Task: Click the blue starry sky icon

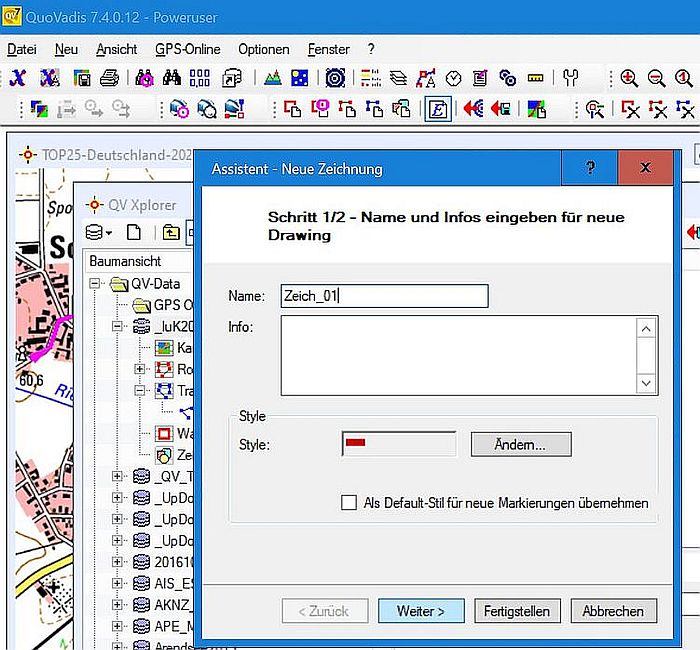Action: coord(300,78)
